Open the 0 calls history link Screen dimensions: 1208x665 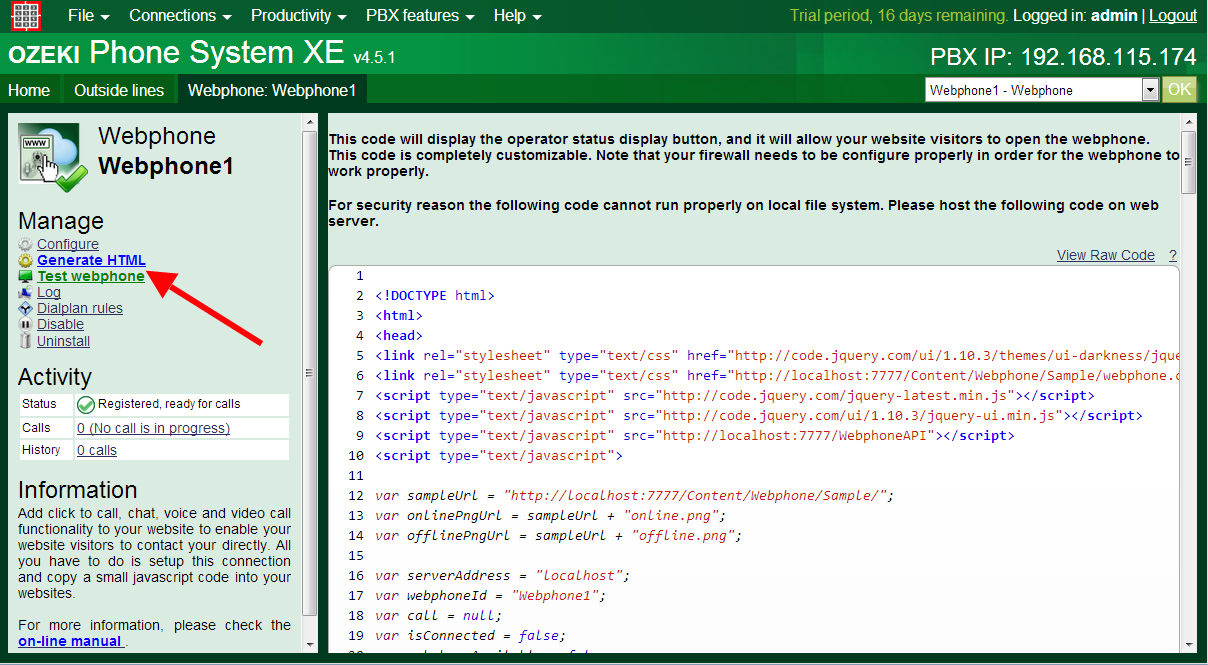tap(97, 450)
